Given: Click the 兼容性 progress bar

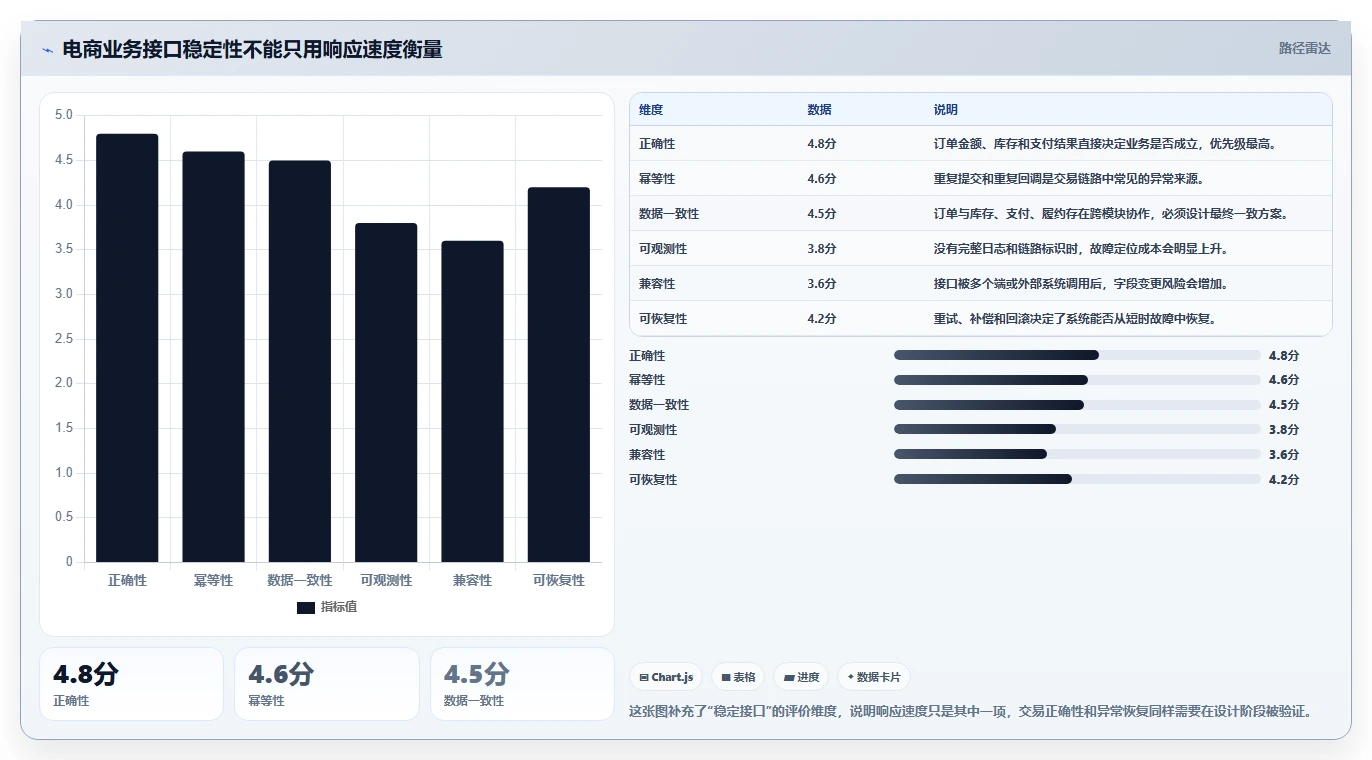Looking at the screenshot, I should [x=1077, y=454].
